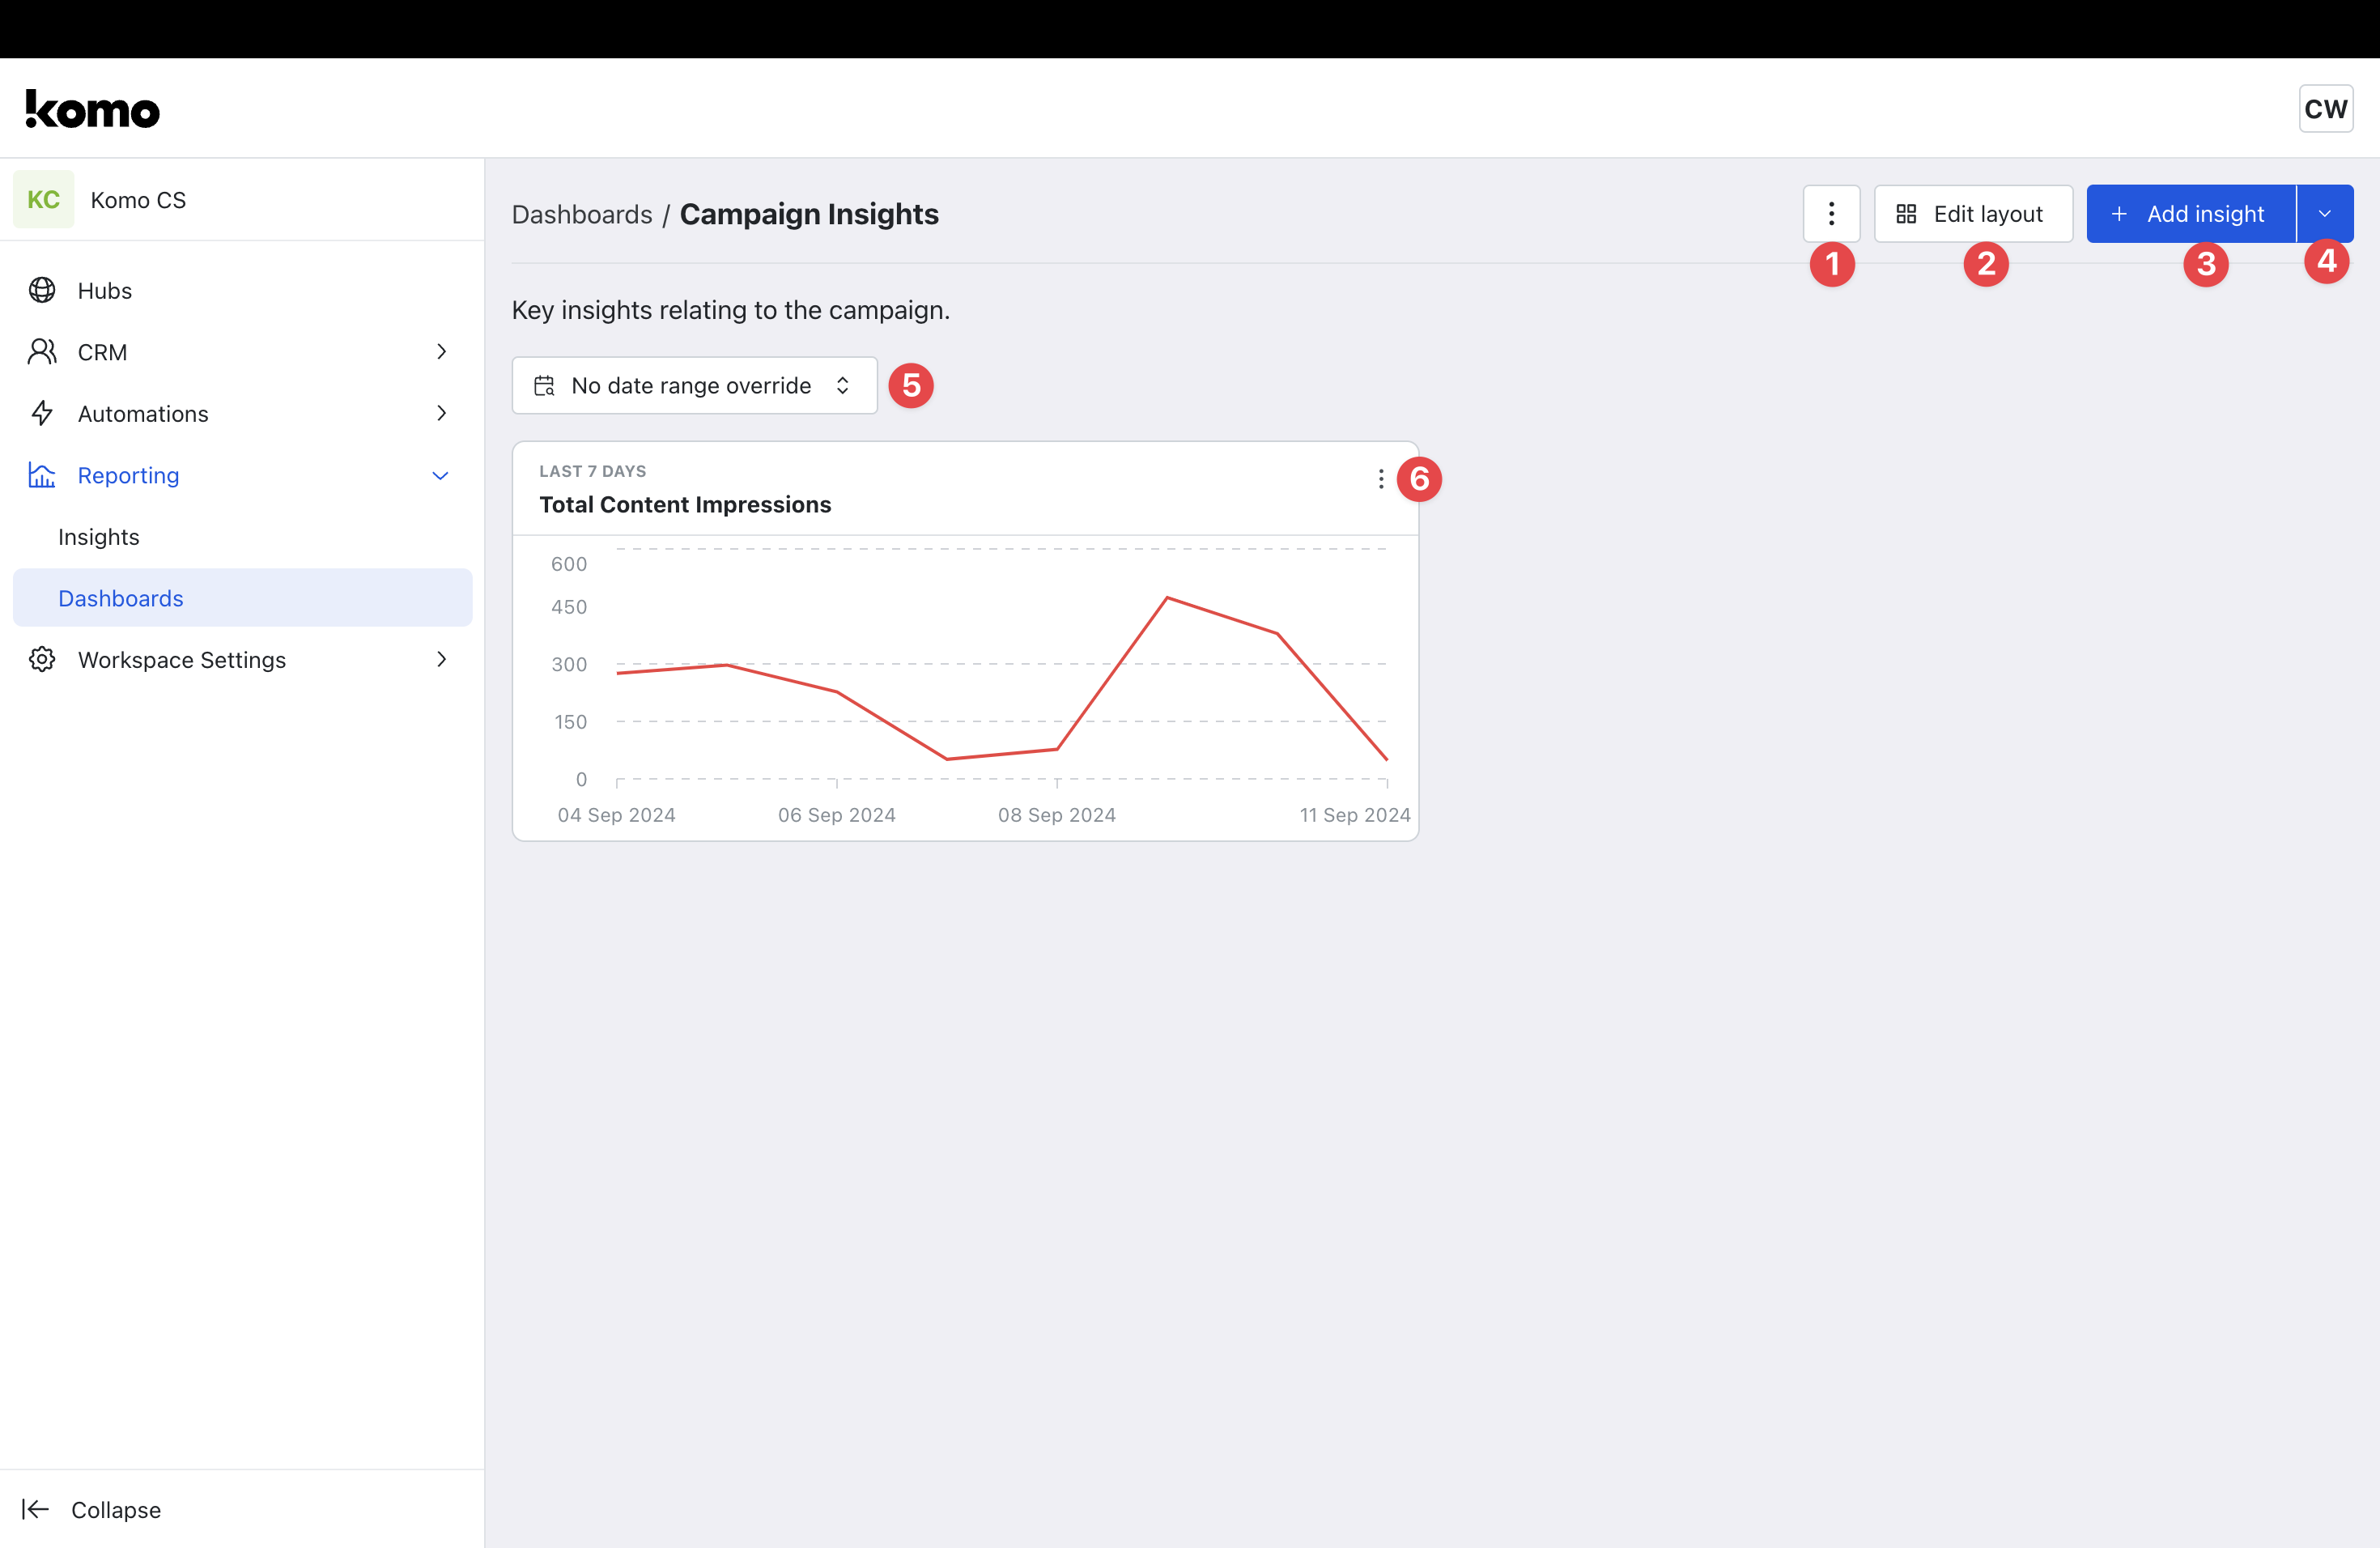Image resolution: width=2380 pixels, height=1548 pixels.
Task: Select Dashboards in the sidebar
Action: pyautogui.click(x=121, y=598)
